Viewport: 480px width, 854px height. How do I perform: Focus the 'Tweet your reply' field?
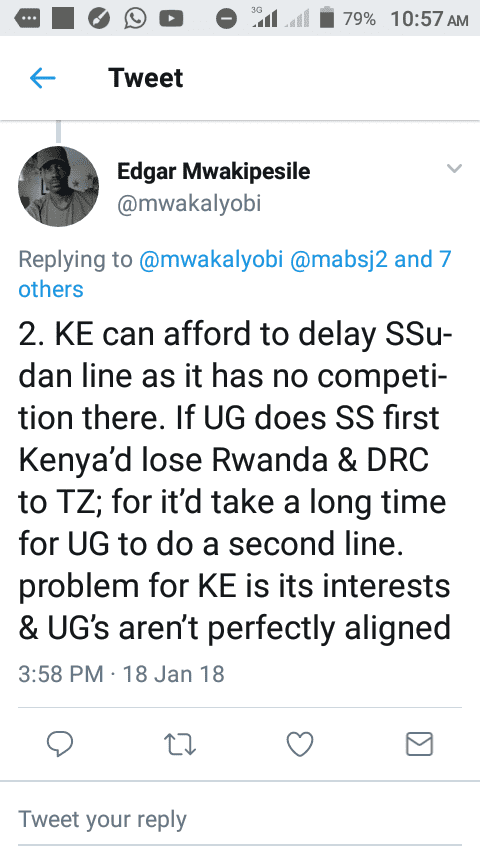click(x=240, y=820)
